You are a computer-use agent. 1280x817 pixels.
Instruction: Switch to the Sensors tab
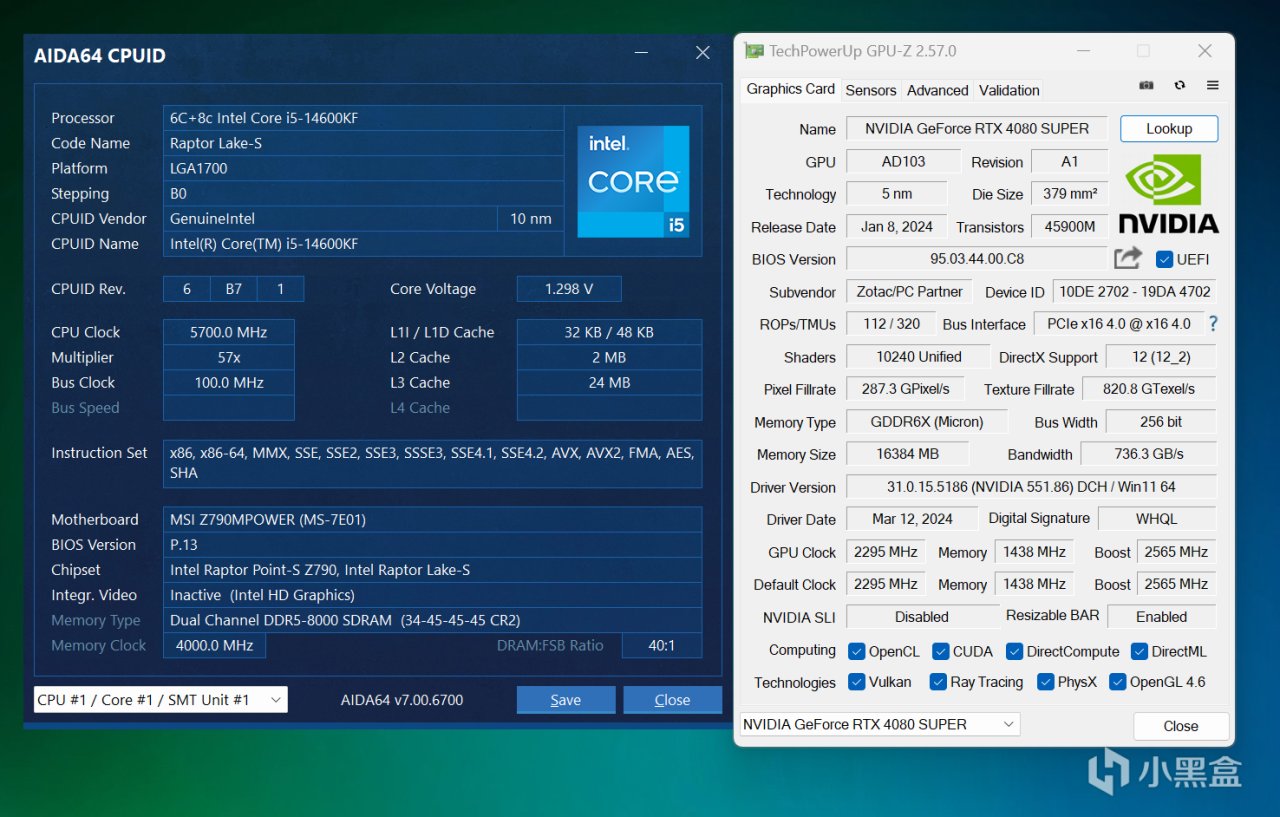870,90
